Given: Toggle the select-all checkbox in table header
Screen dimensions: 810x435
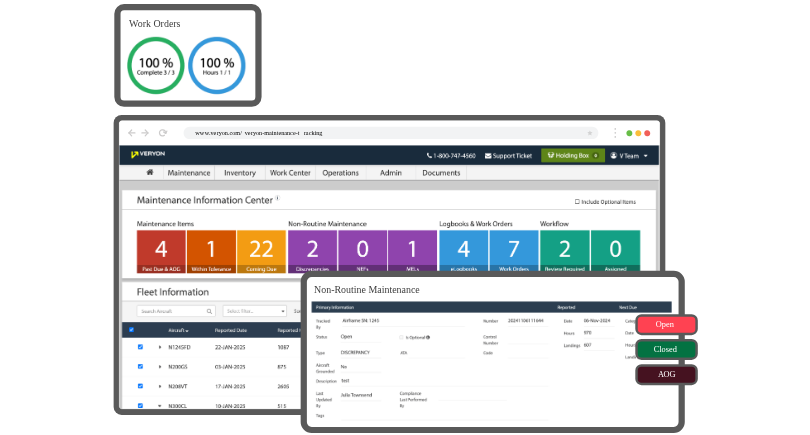Looking at the screenshot, I should 131,330.
